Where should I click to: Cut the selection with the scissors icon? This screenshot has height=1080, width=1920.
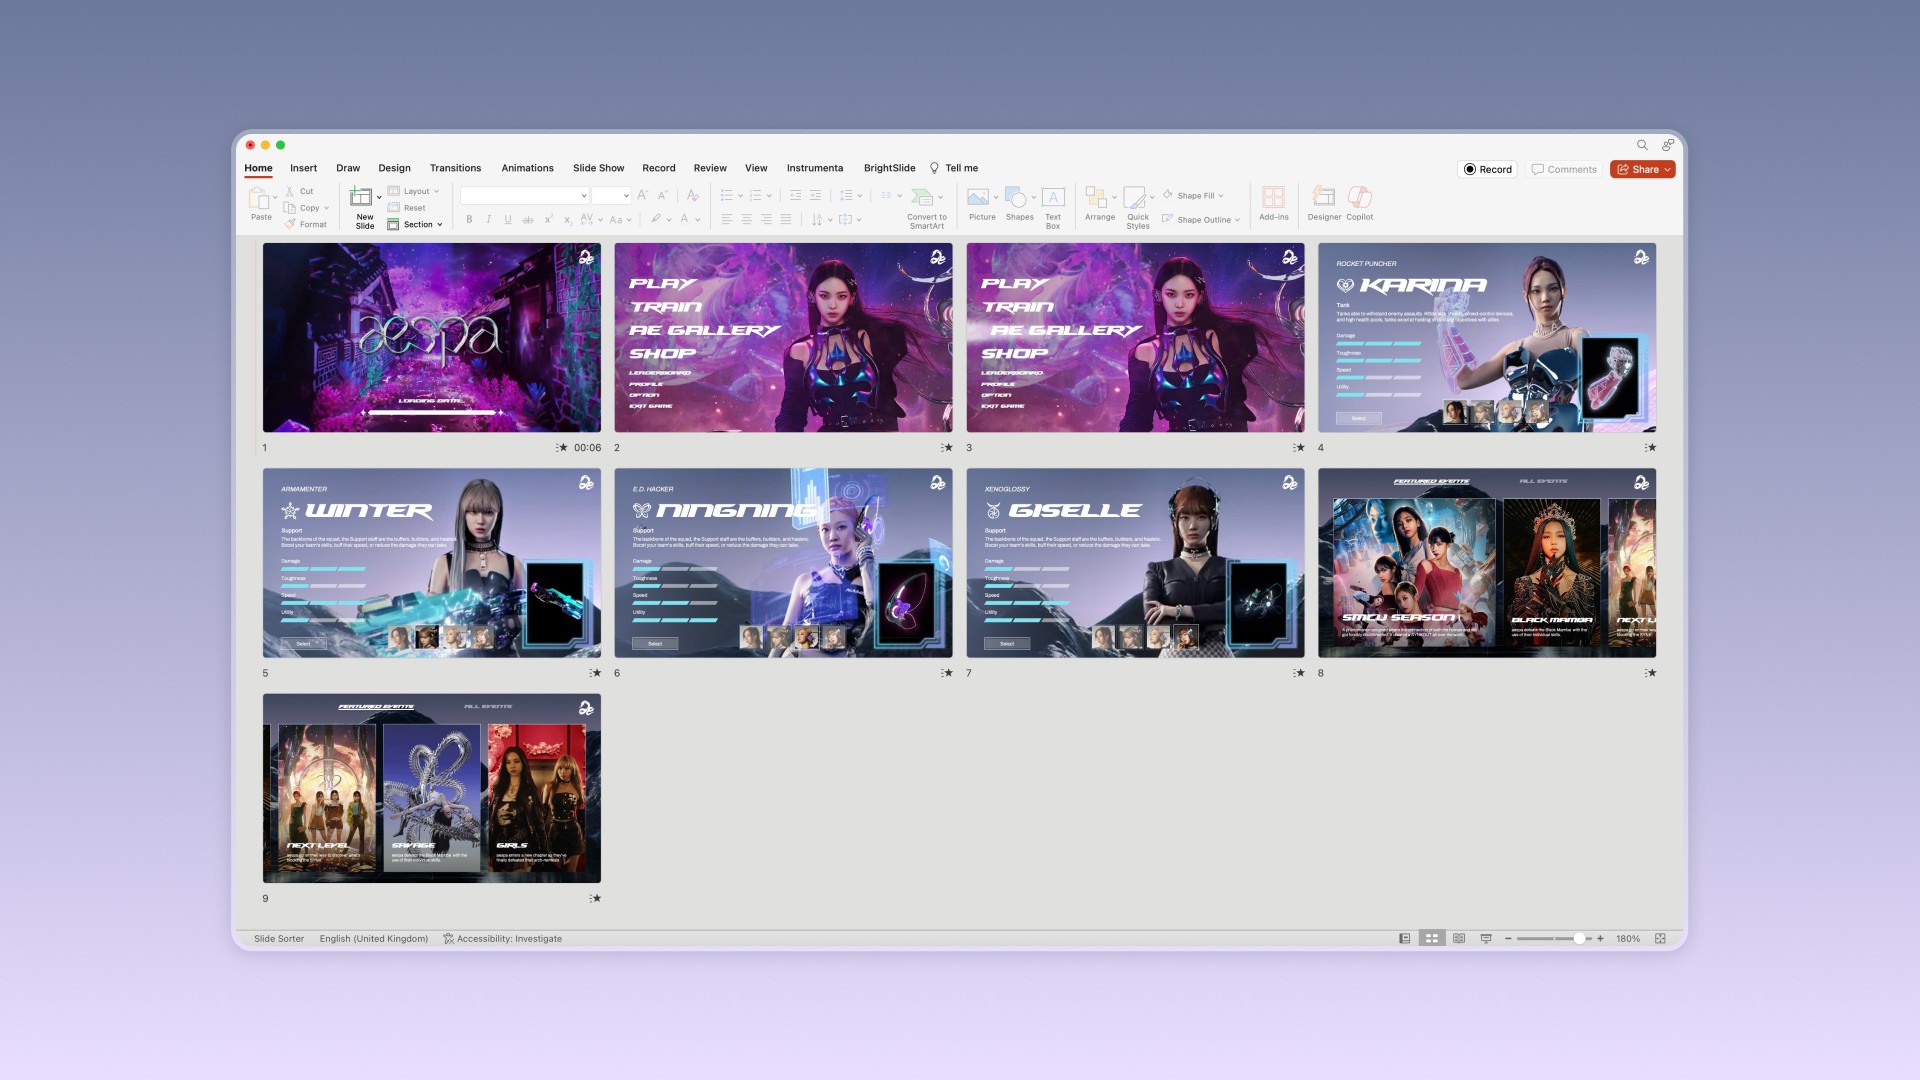pyautogui.click(x=290, y=191)
